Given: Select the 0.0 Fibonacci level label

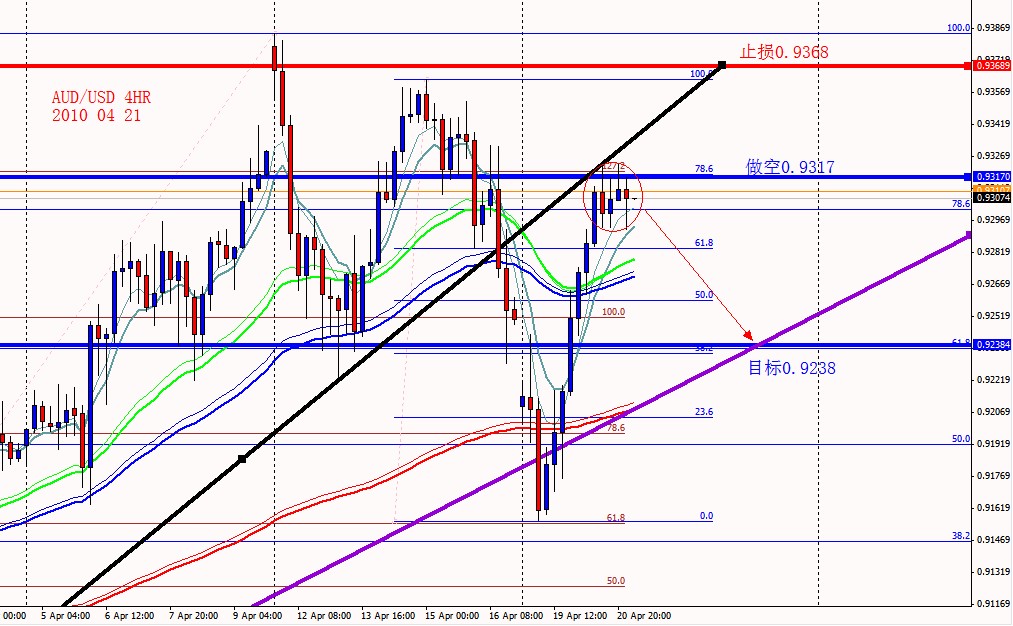Looking at the screenshot, I should pyautogui.click(x=707, y=516).
